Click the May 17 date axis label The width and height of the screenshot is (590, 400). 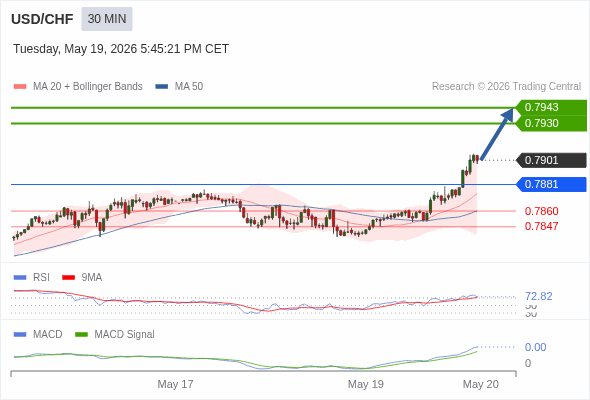[175, 384]
